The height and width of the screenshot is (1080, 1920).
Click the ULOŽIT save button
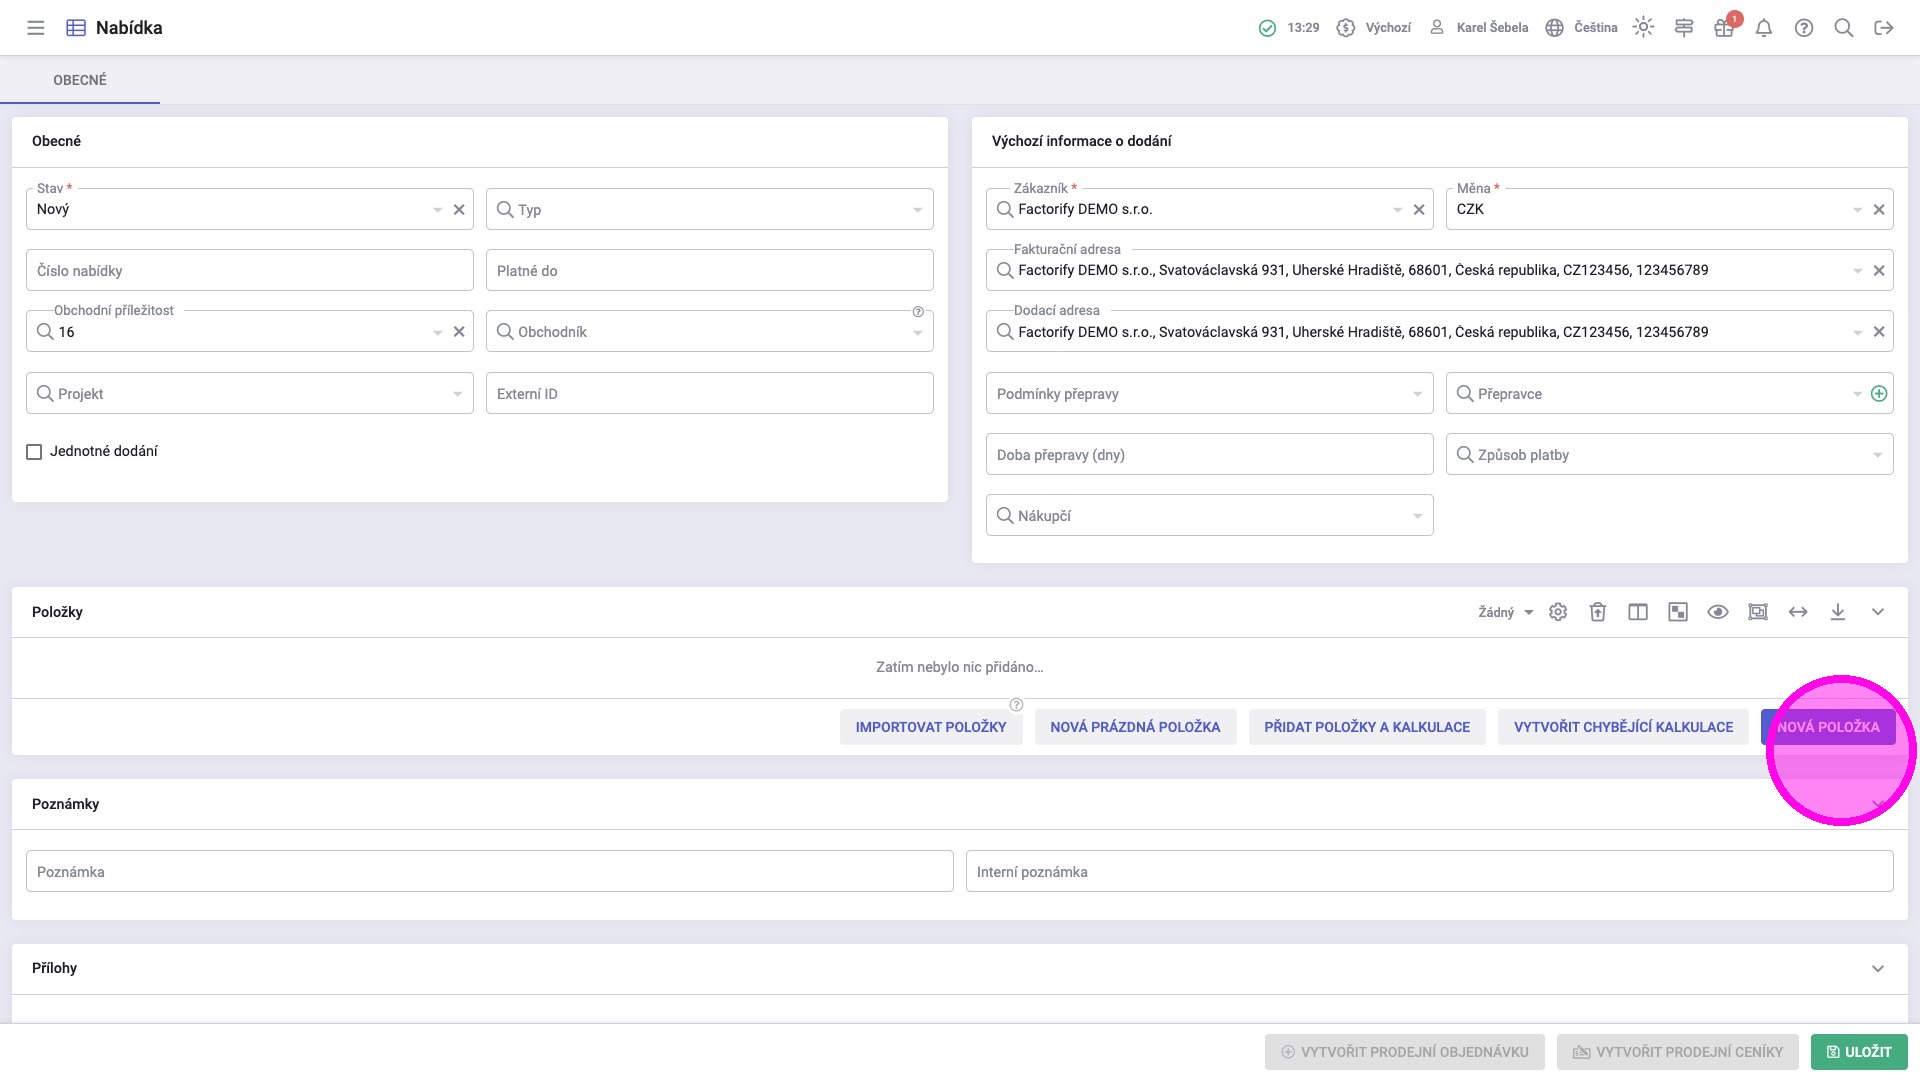(x=1859, y=1052)
